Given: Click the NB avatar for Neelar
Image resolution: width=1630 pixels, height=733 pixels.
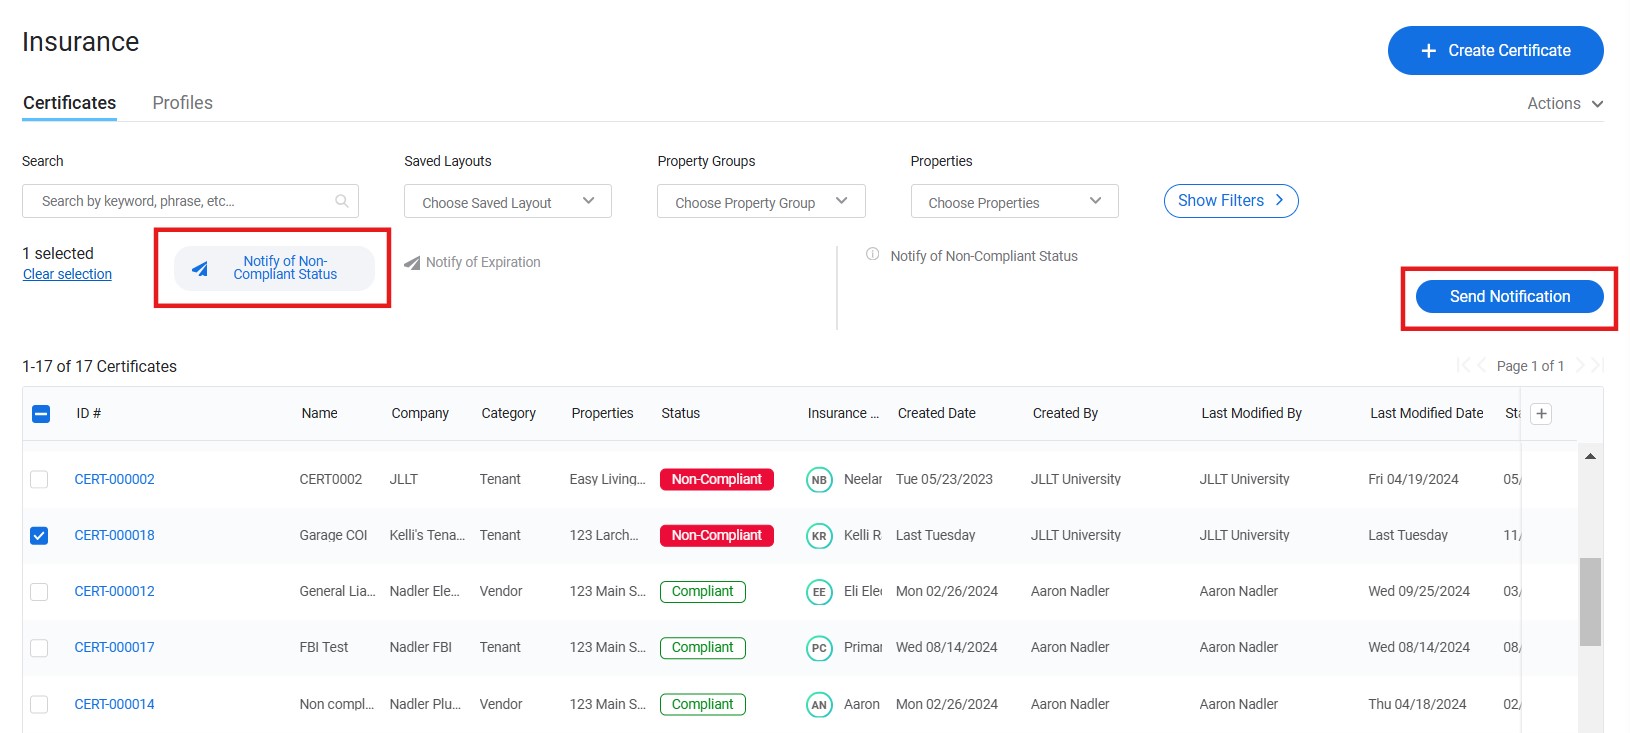Looking at the screenshot, I should (819, 480).
